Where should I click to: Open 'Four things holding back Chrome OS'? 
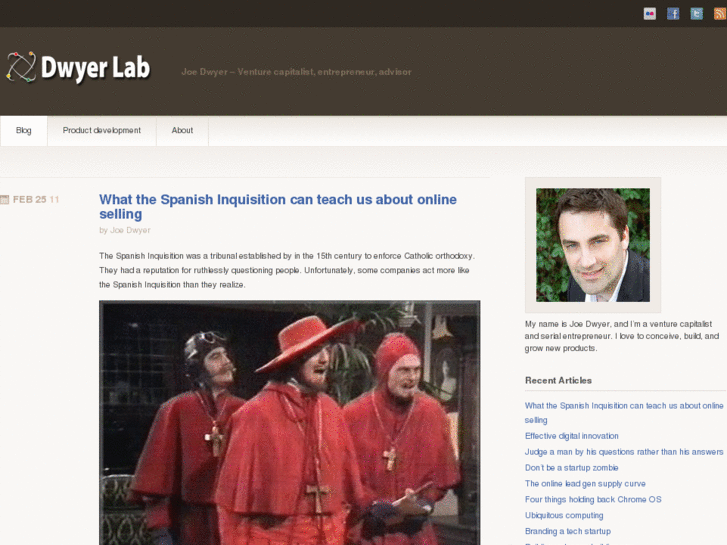point(593,500)
